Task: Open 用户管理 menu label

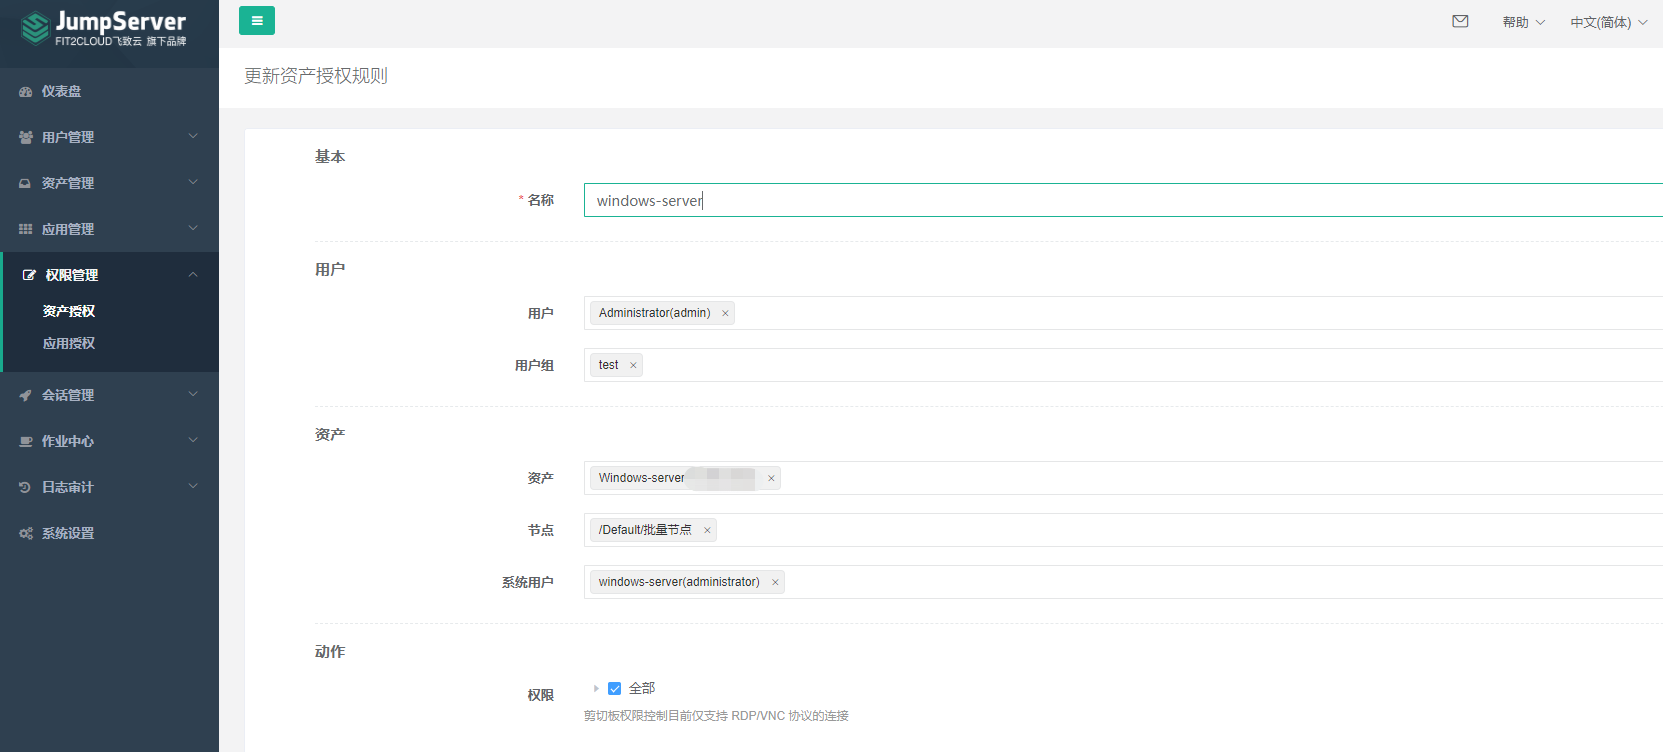Action: pyautogui.click(x=68, y=137)
